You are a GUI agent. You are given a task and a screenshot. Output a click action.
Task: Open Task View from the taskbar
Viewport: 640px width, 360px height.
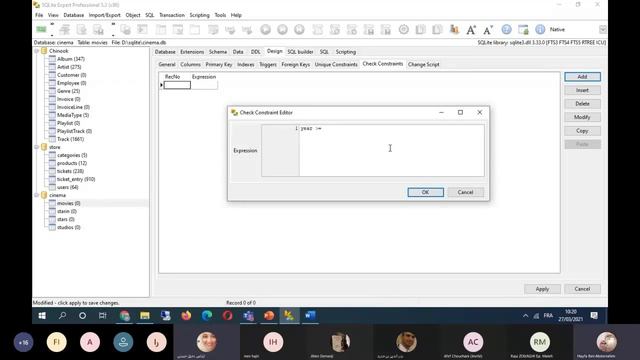(102, 316)
